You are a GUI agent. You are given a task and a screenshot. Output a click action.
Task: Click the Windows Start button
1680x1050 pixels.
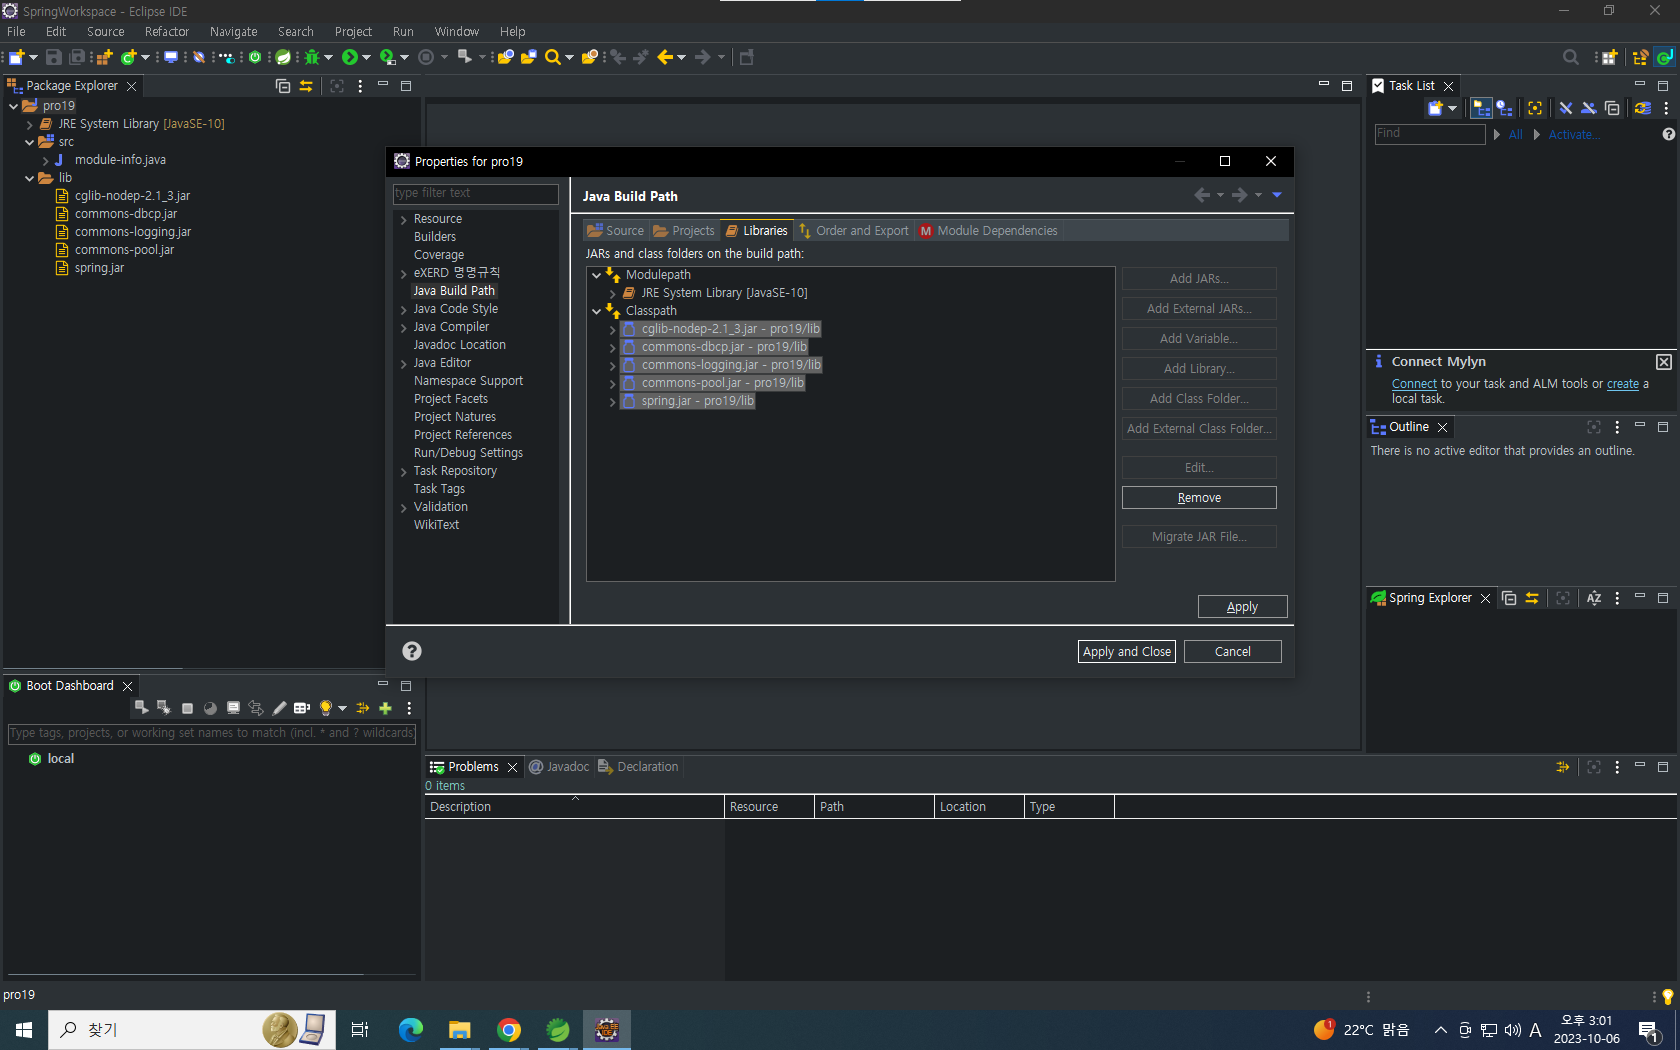tap(24, 1030)
